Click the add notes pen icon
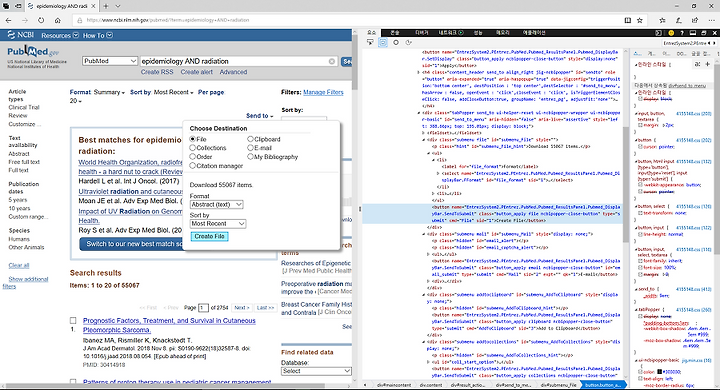This screenshot has width=720, height=390. coord(679,20)
